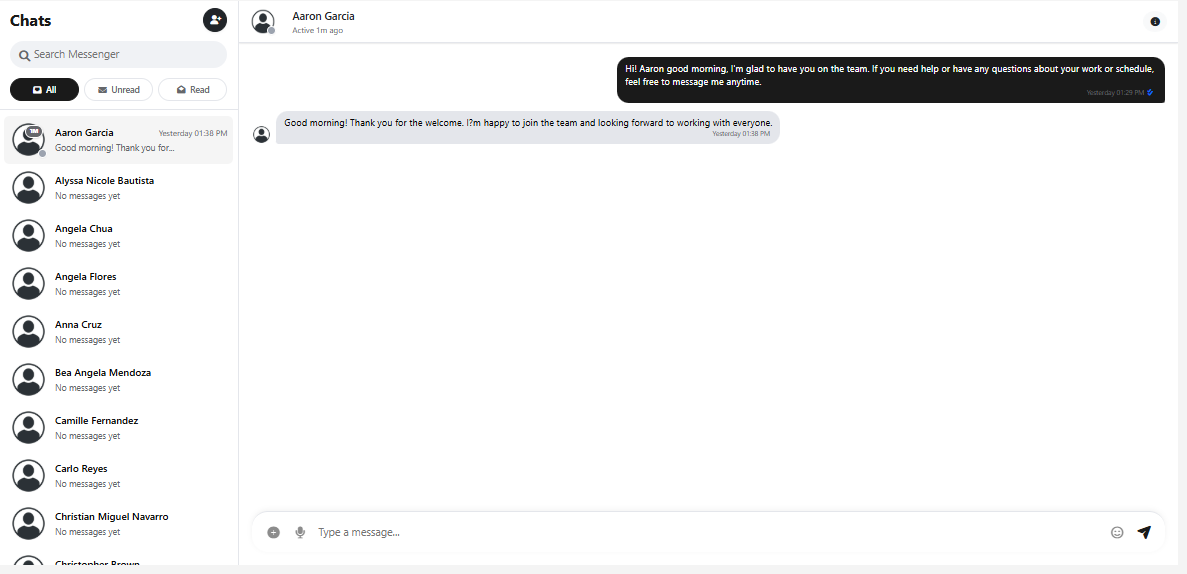1187x574 pixels.
Task: Click Aaron Garcia's avatar in chat header
Action: [x=263, y=21]
